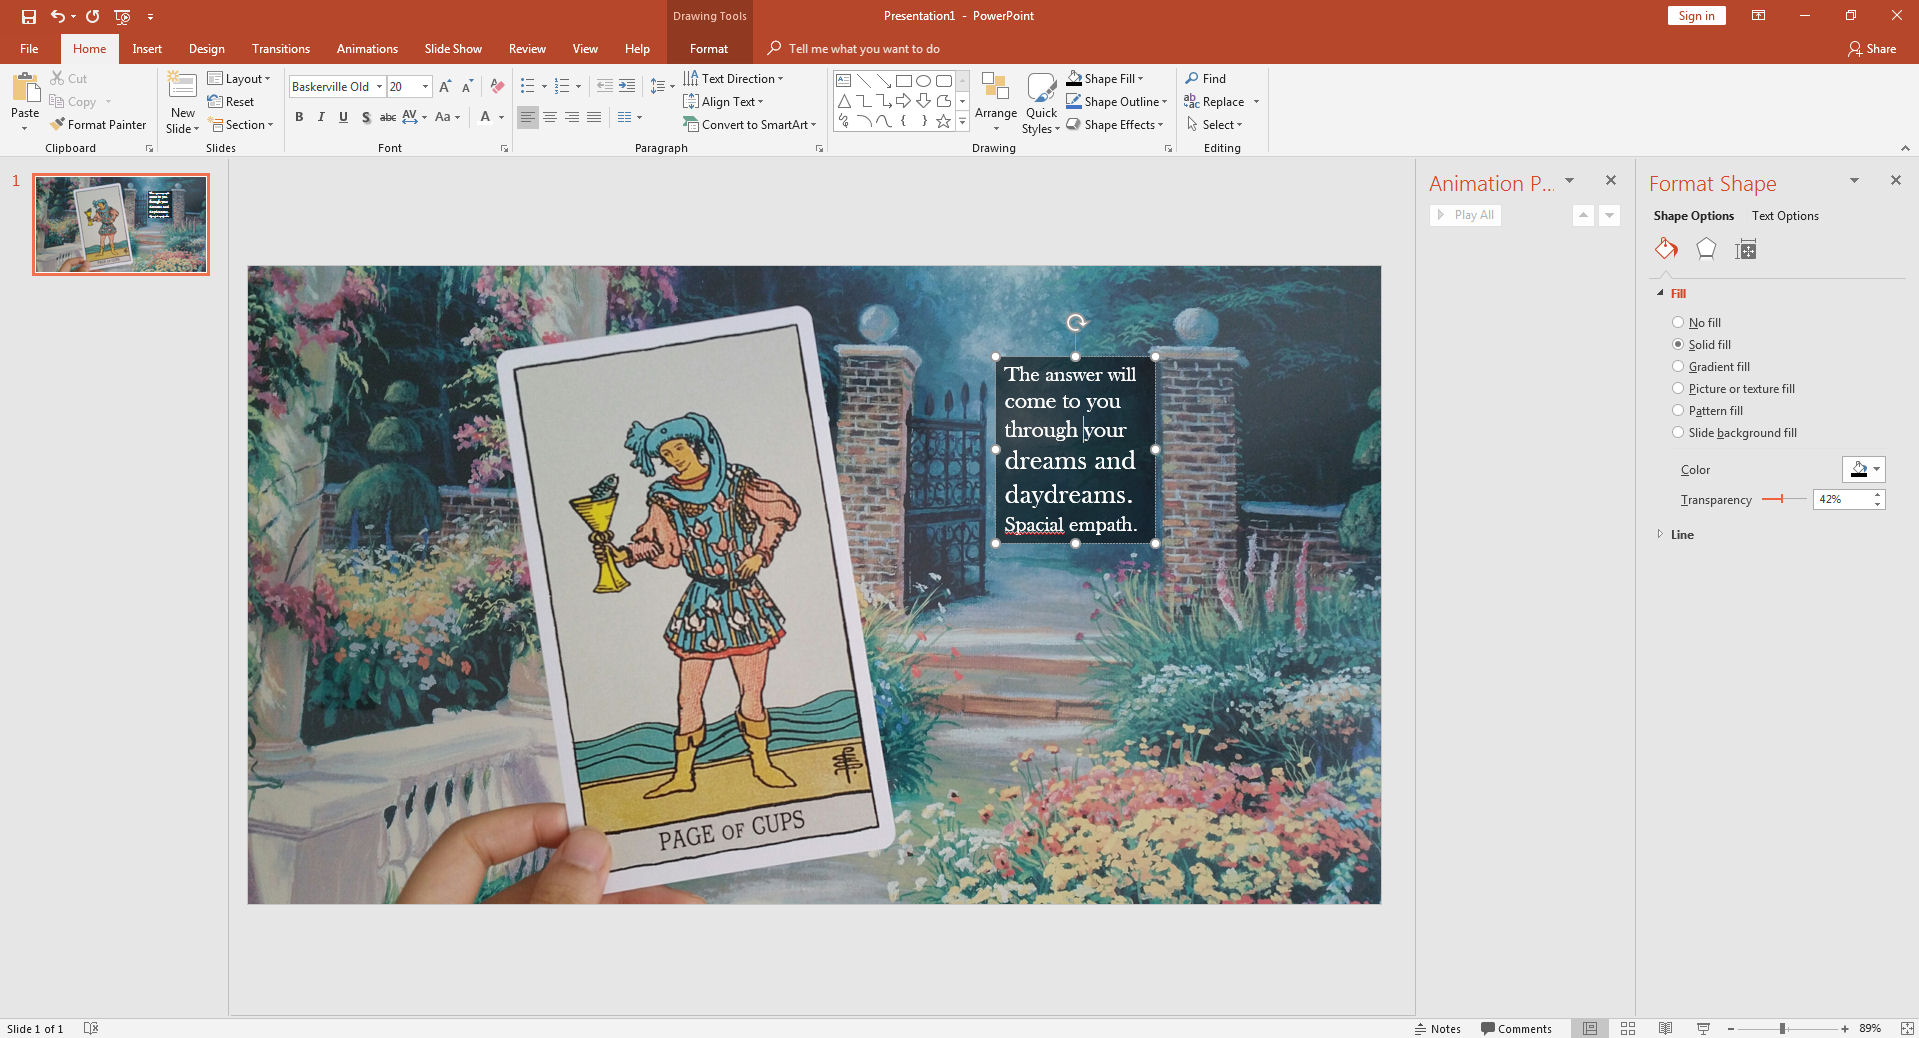This screenshot has width=1919, height=1038.
Task: Select the slide 1 thumbnail
Action: [x=121, y=224]
